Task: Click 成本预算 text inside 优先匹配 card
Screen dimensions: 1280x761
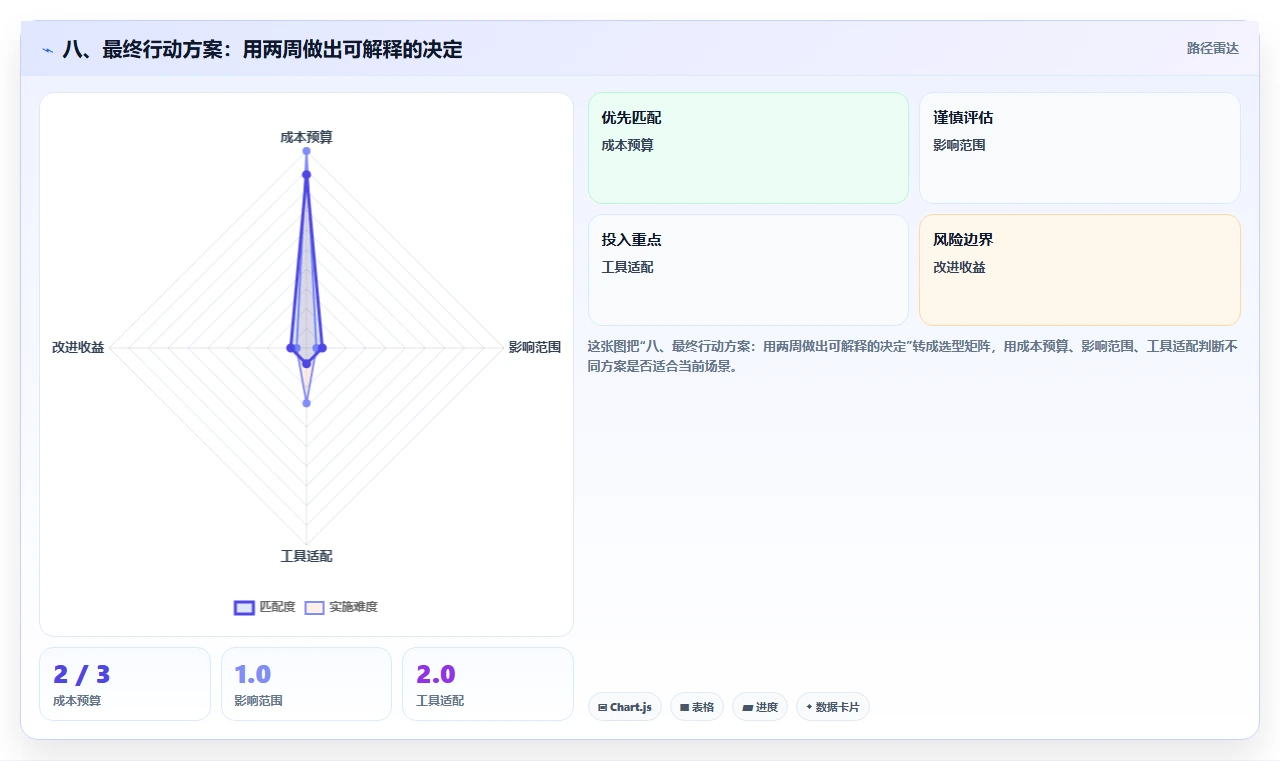Action: click(x=627, y=145)
